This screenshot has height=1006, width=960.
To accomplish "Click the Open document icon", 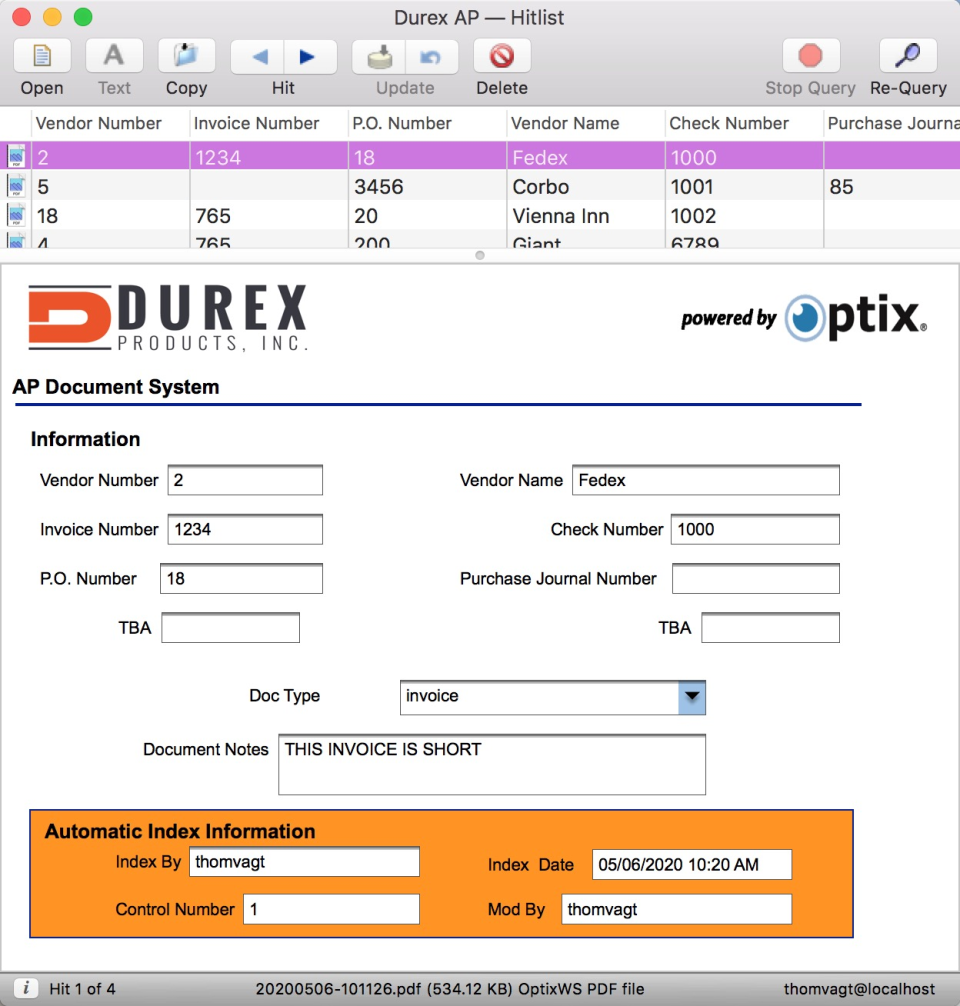I will (40, 56).
